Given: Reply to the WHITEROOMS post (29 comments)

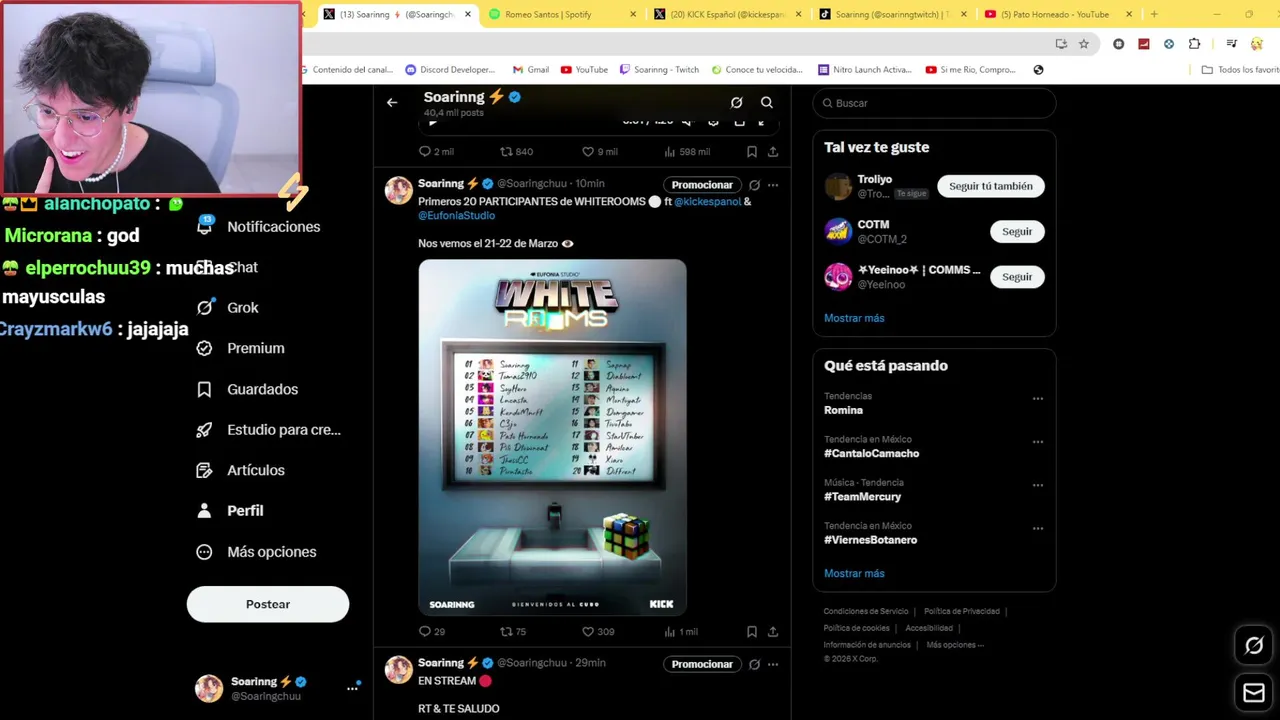Looking at the screenshot, I should click(x=432, y=632).
